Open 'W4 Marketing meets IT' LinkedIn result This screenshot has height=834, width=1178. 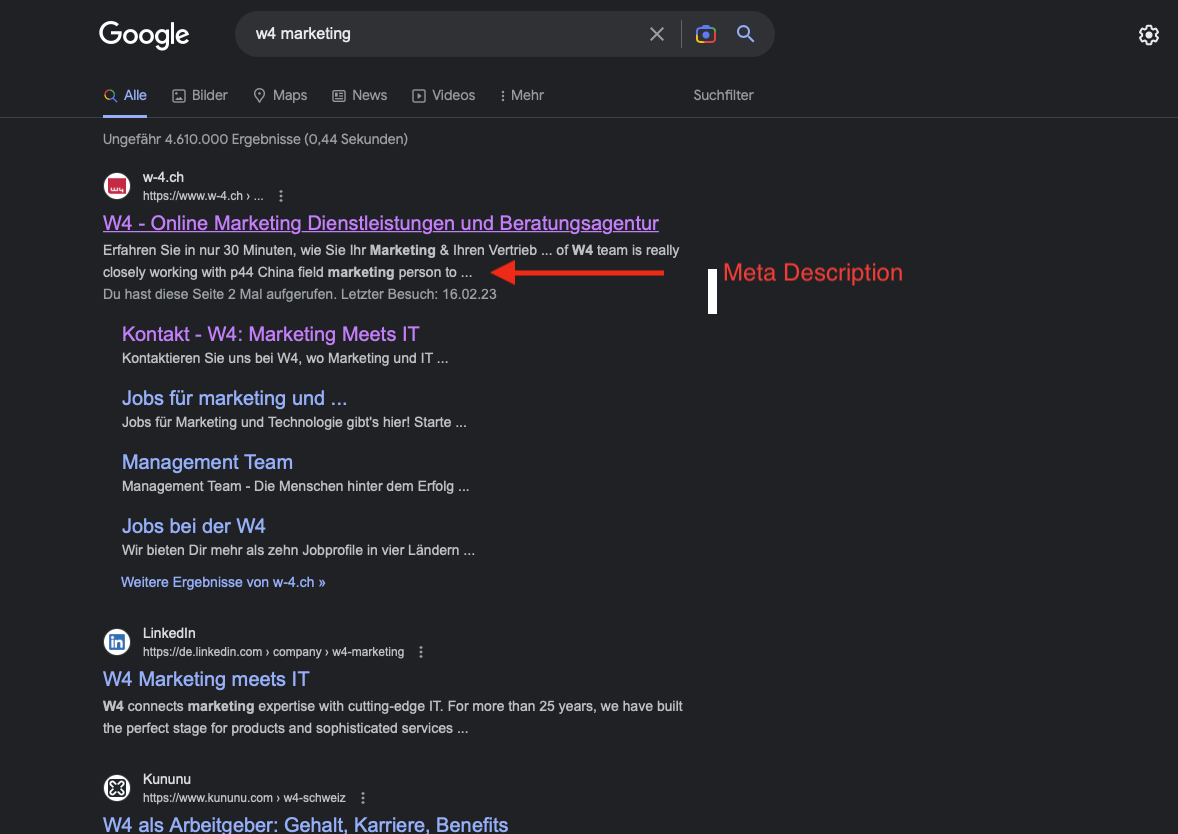tap(206, 679)
